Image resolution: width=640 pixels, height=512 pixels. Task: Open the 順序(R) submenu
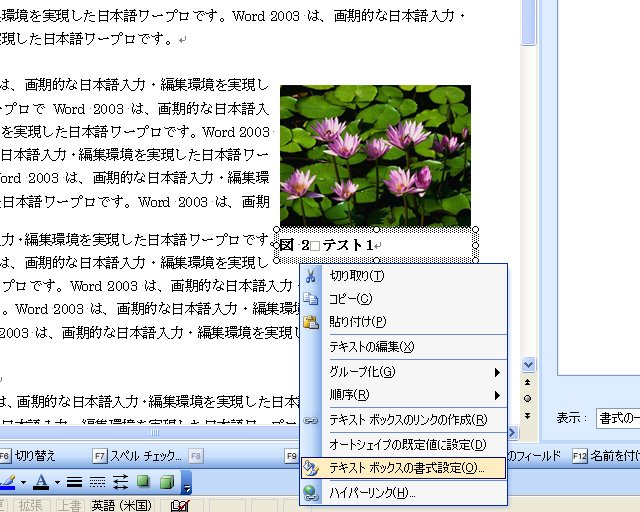pos(403,395)
